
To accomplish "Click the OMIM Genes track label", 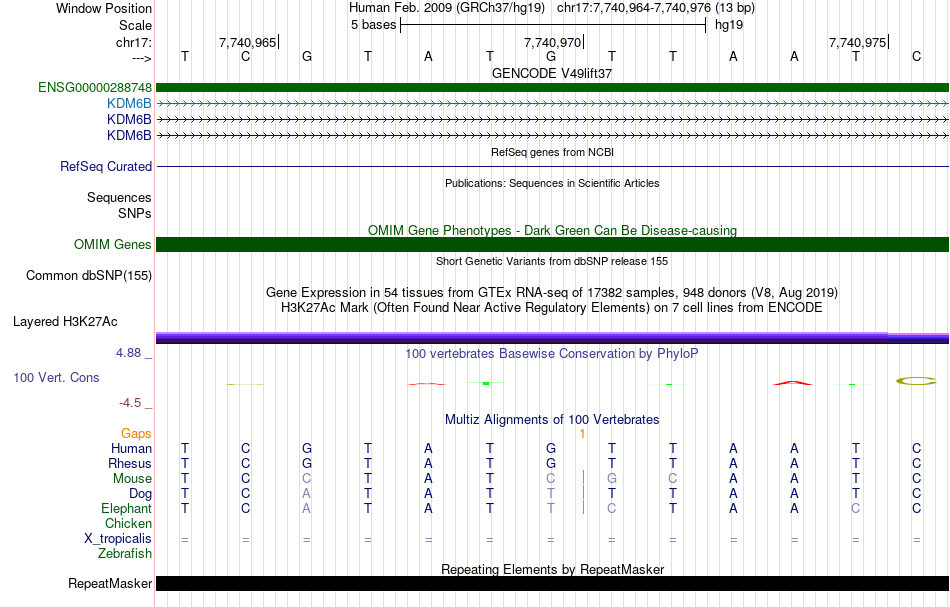I will 113,244.
